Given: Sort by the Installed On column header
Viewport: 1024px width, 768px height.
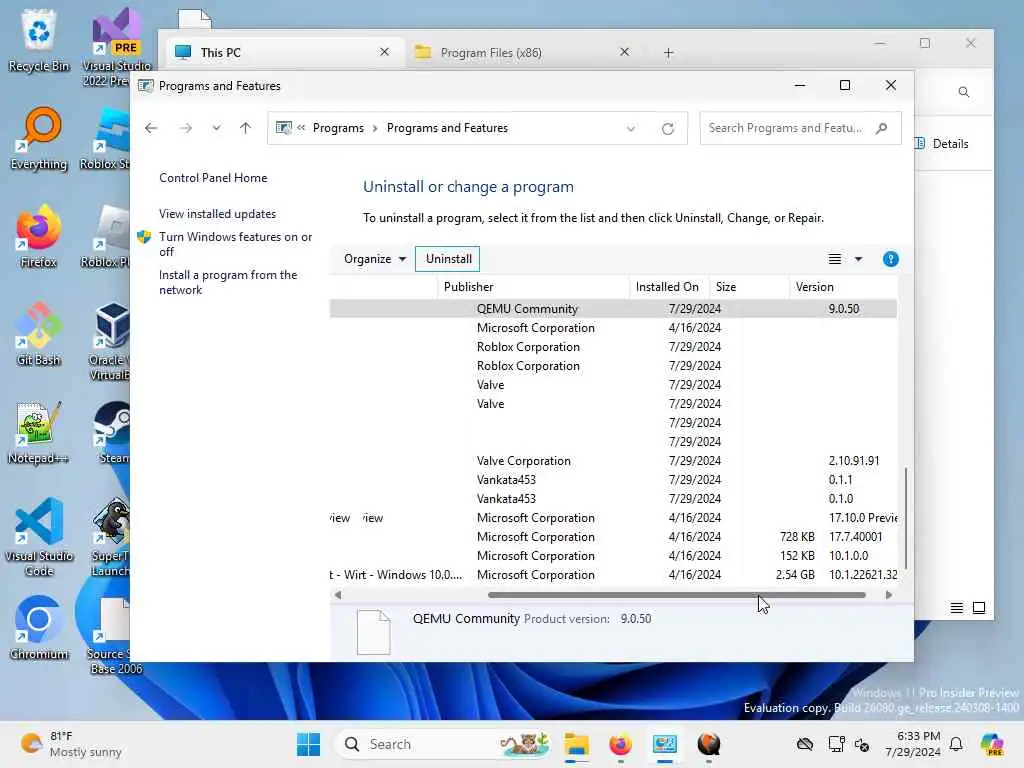Looking at the screenshot, I should coord(669,287).
